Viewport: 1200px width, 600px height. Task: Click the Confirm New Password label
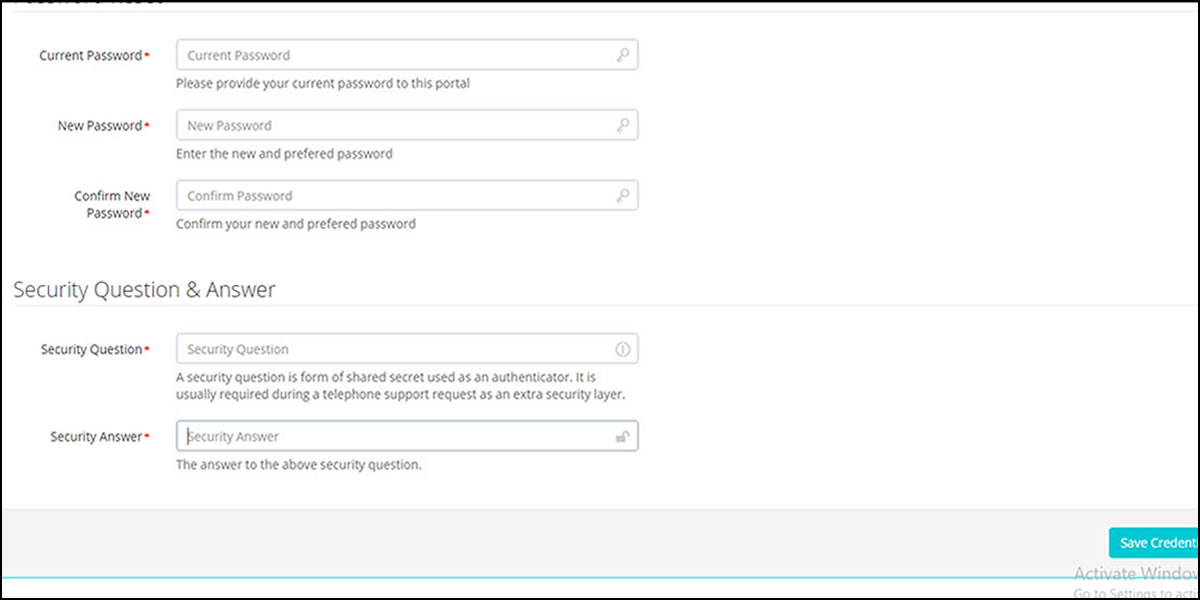point(112,204)
